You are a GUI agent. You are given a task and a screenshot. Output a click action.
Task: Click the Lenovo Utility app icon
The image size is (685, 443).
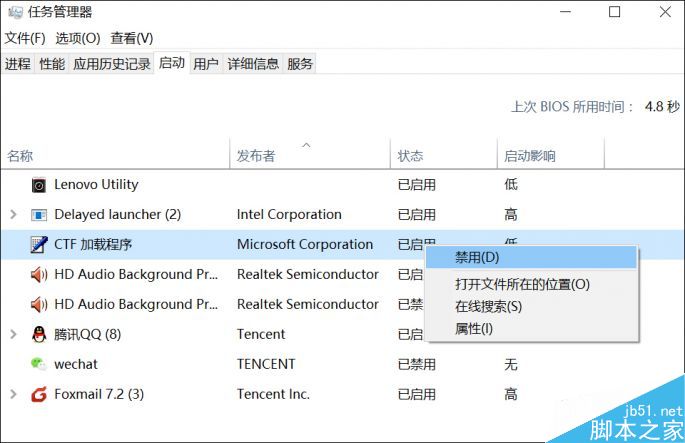39,185
